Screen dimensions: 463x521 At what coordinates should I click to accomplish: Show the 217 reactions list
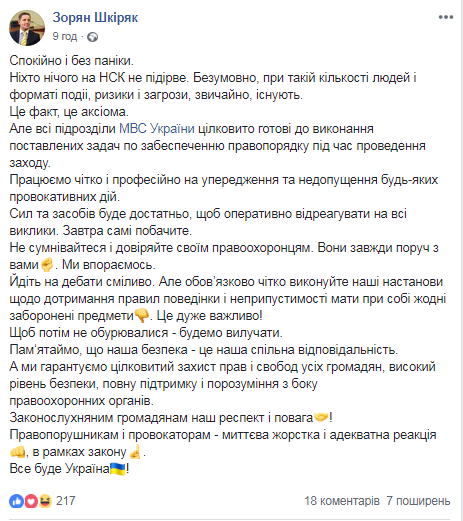tap(66, 501)
